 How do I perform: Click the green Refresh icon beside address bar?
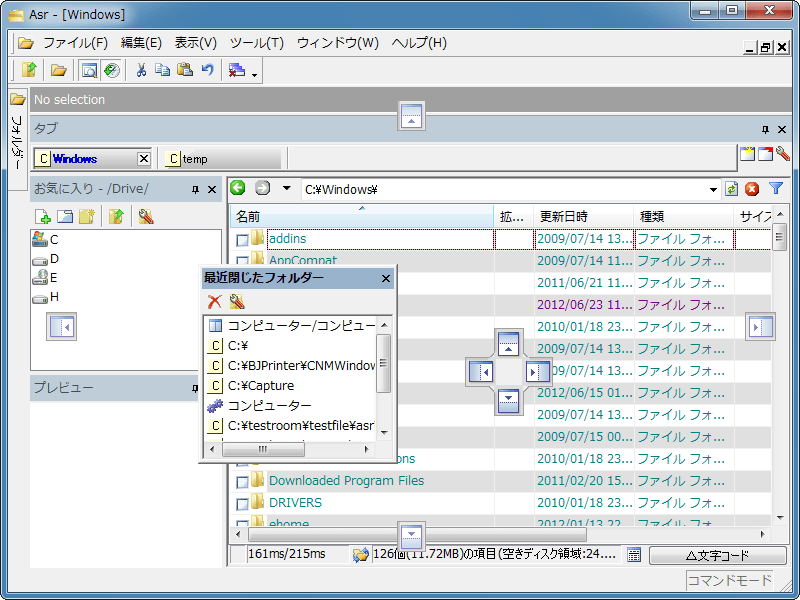coord(732,189)
